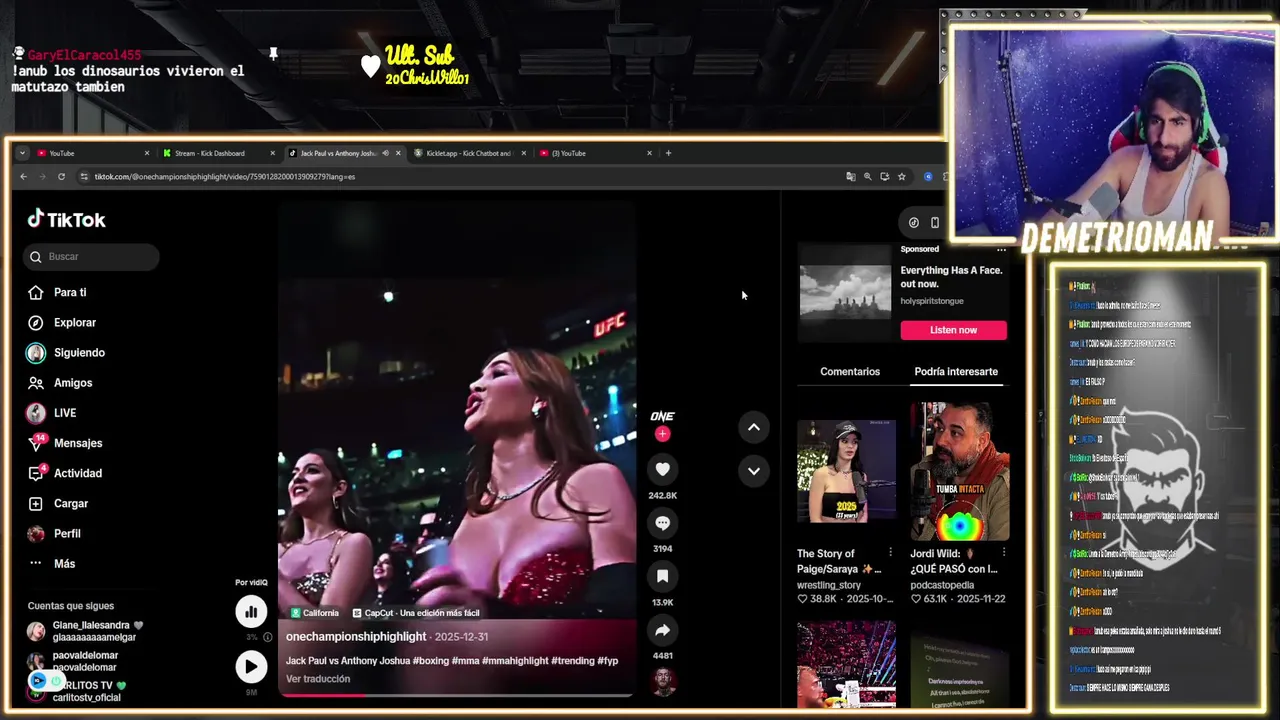Mute the Jack Paul vs Anthony tab audio

tap(385, 153)
